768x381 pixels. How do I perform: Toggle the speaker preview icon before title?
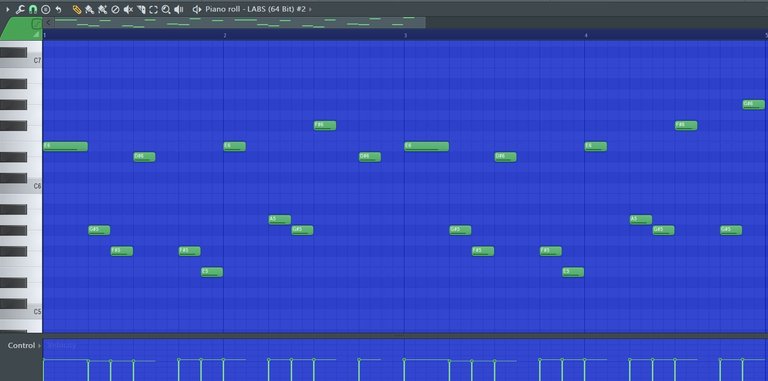[197, 9]
